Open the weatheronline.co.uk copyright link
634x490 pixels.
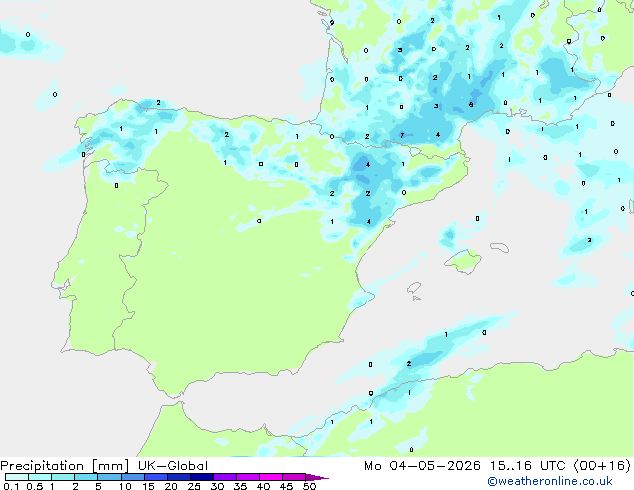click(x=550, y=481)
